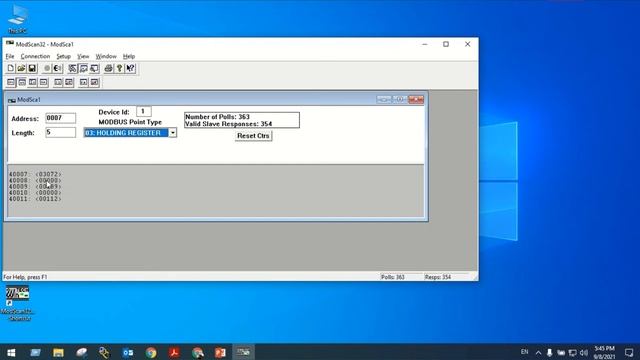Open Outlook from the taskbar
This screenshot has height=360, width=640.
(128, 352)
